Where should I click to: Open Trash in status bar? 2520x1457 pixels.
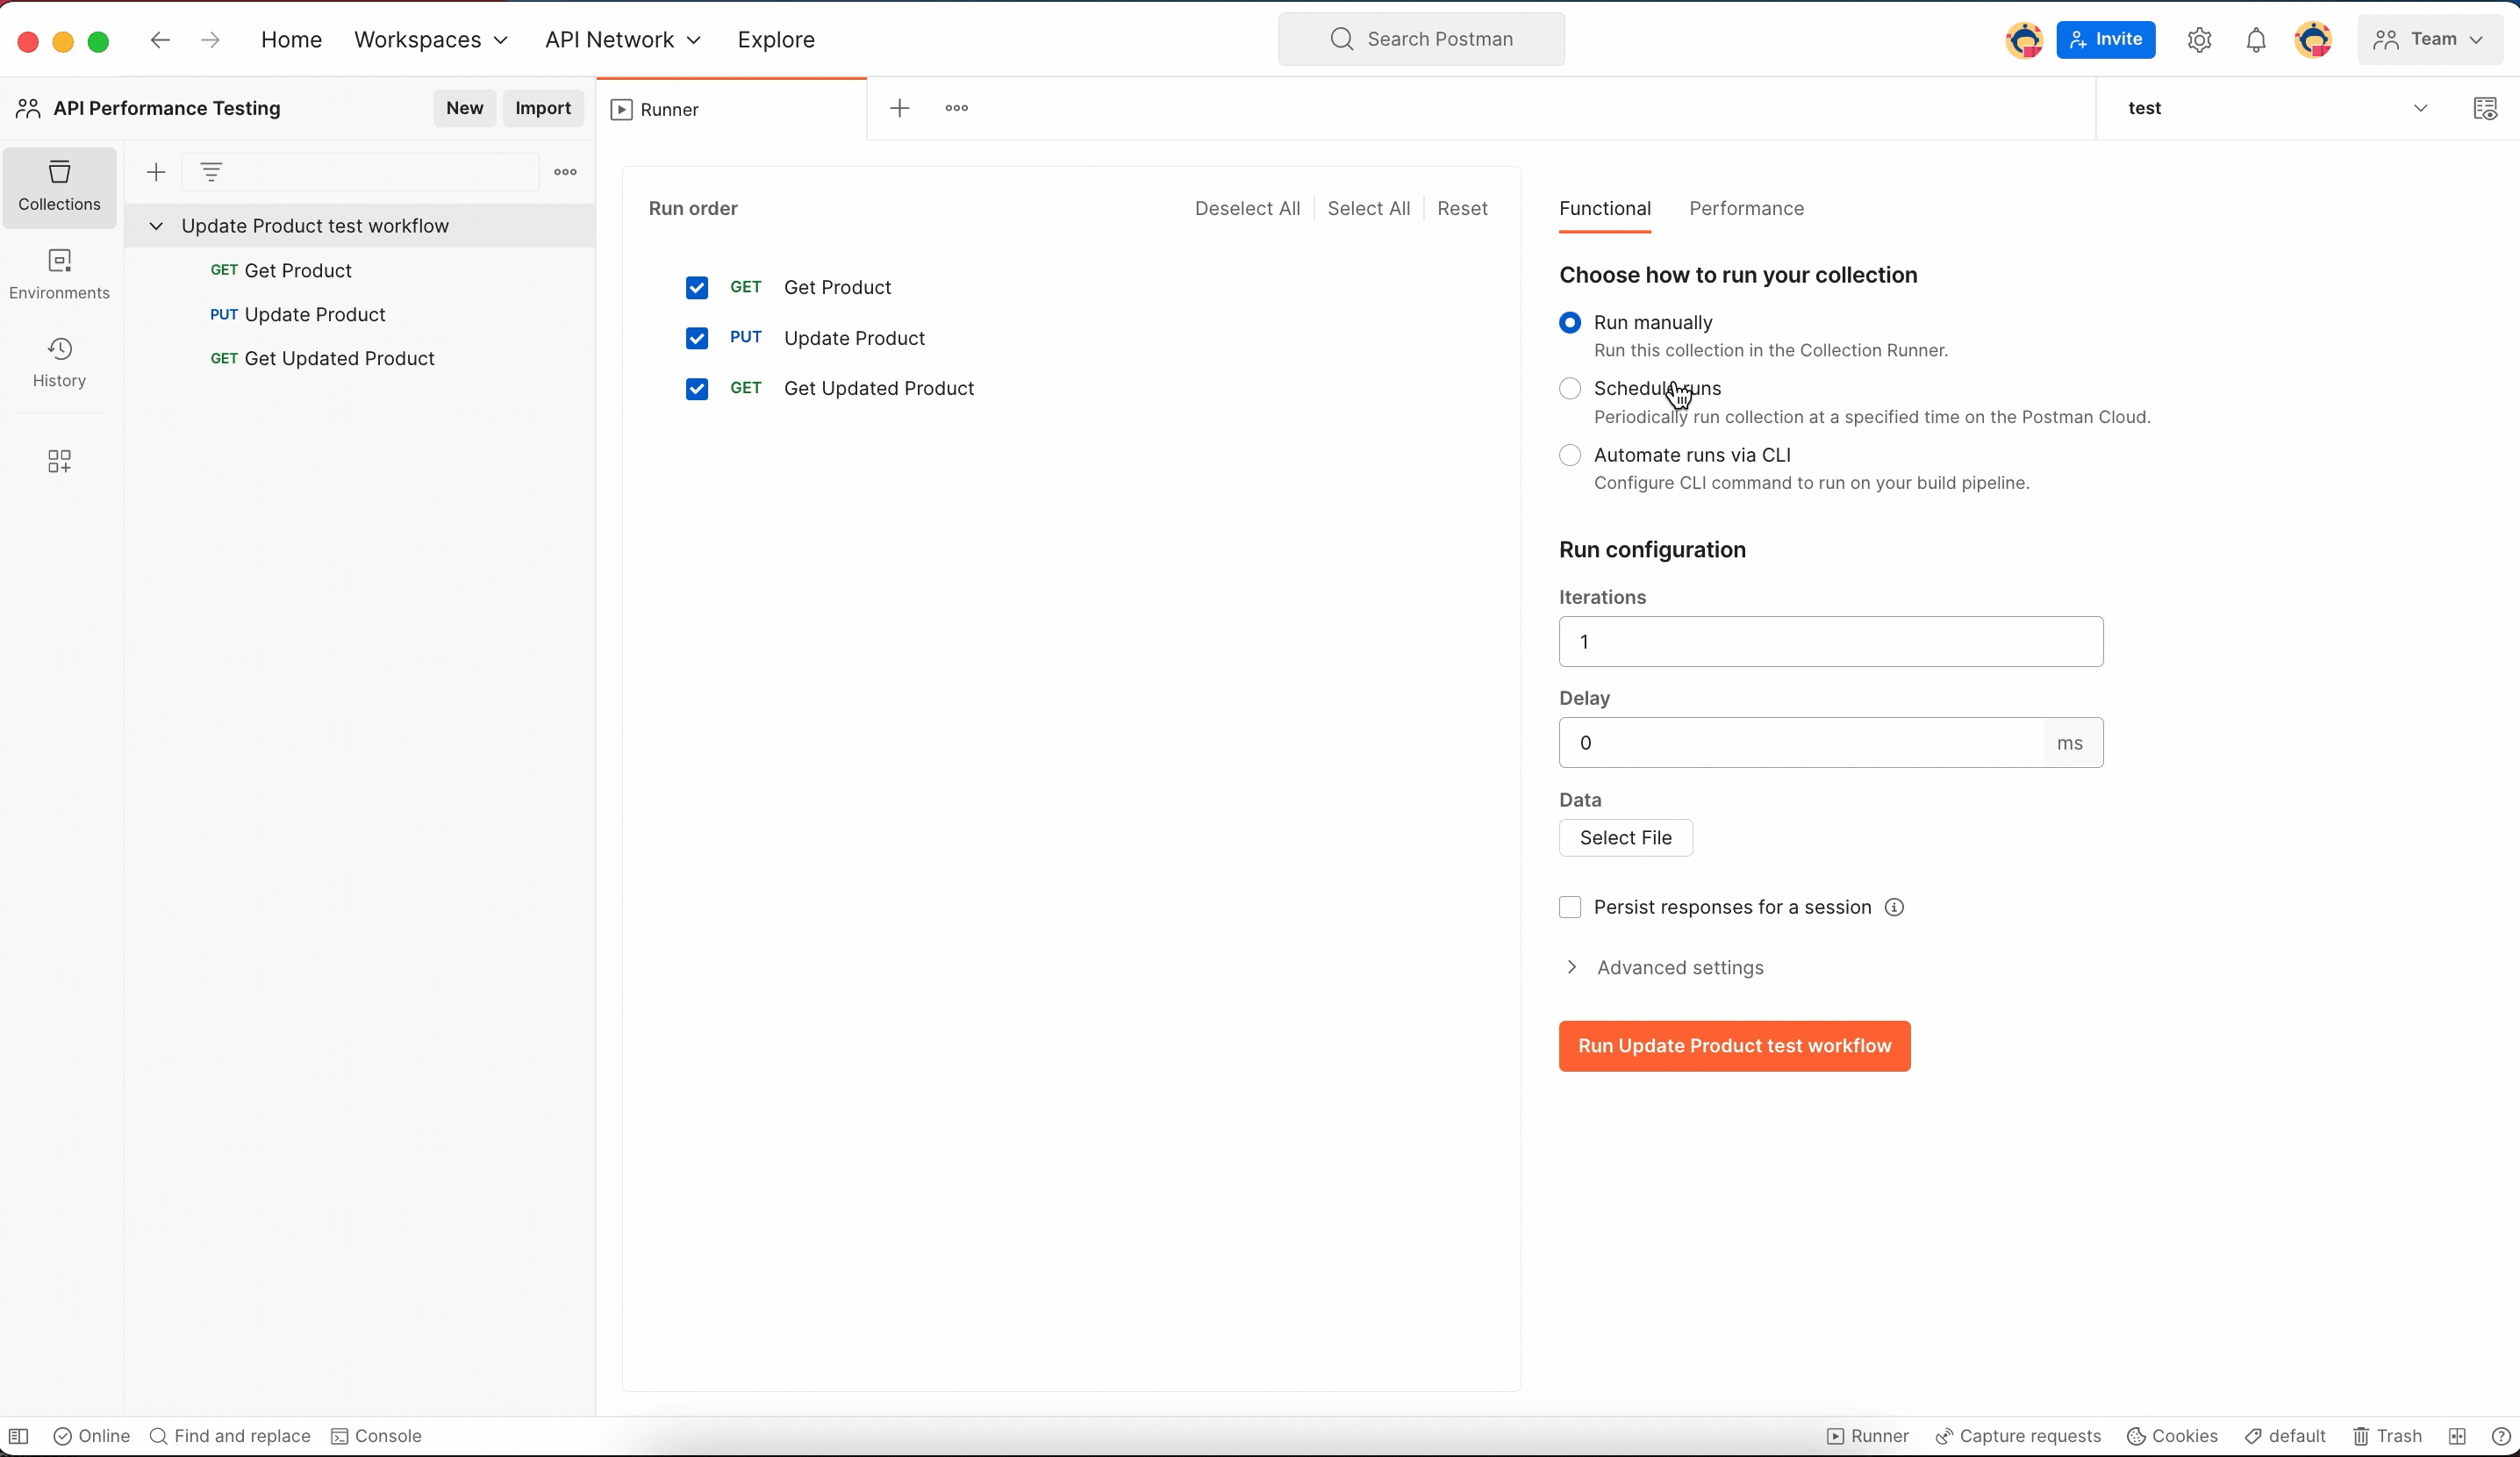pyautogui.click(x=2387, y=1436)
